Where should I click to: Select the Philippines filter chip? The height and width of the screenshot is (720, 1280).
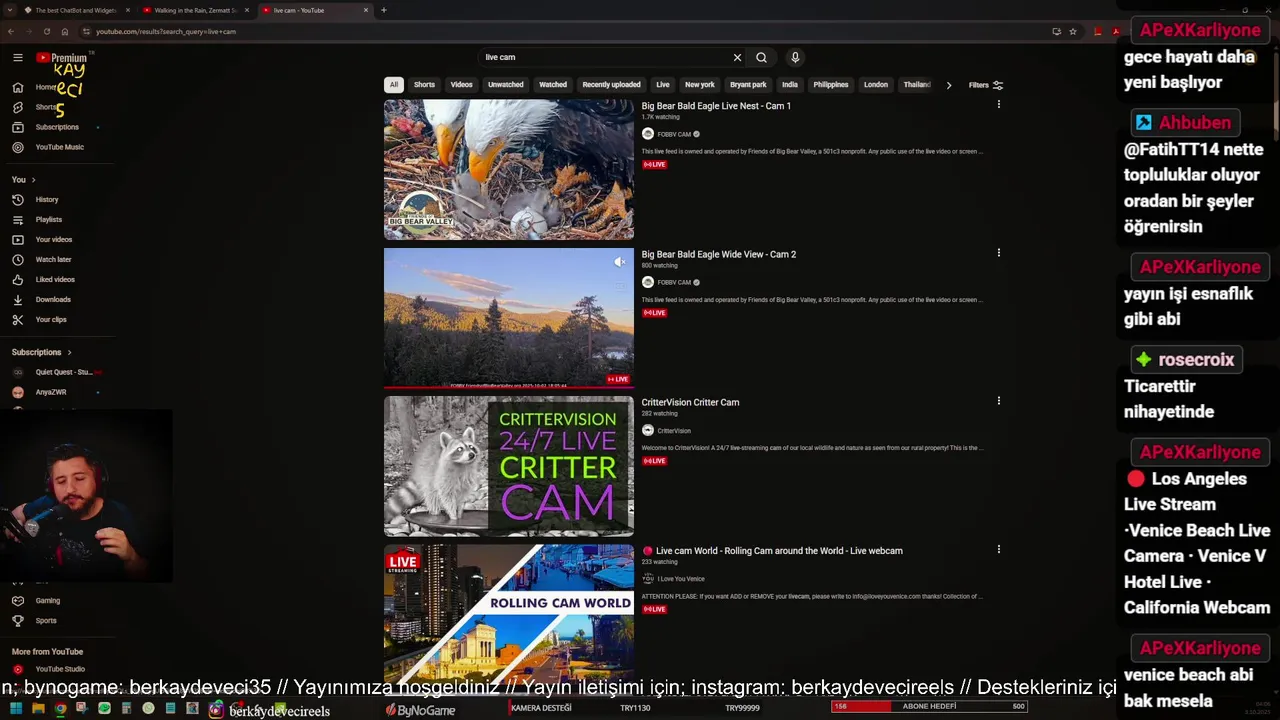tap(831, 85)
